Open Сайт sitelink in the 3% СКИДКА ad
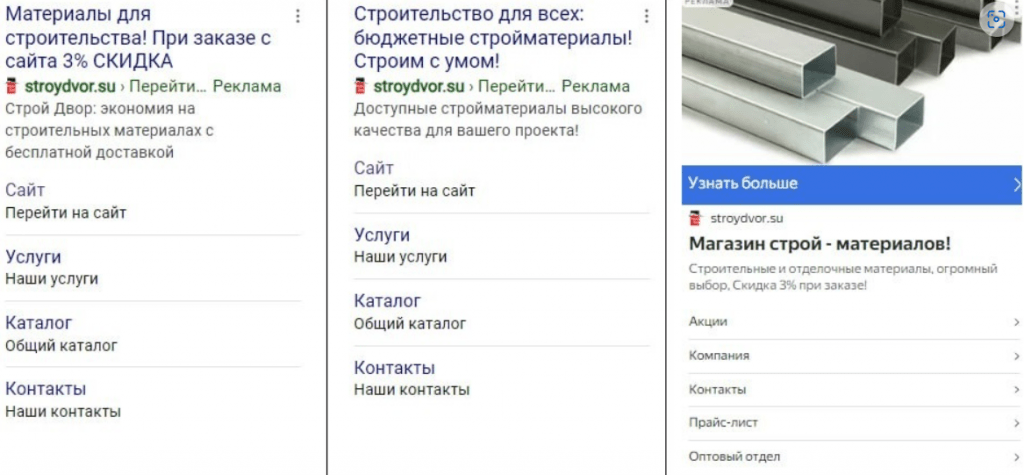Screen dimensions: 1024x475 pyautogui.click(x=25, y=190)
